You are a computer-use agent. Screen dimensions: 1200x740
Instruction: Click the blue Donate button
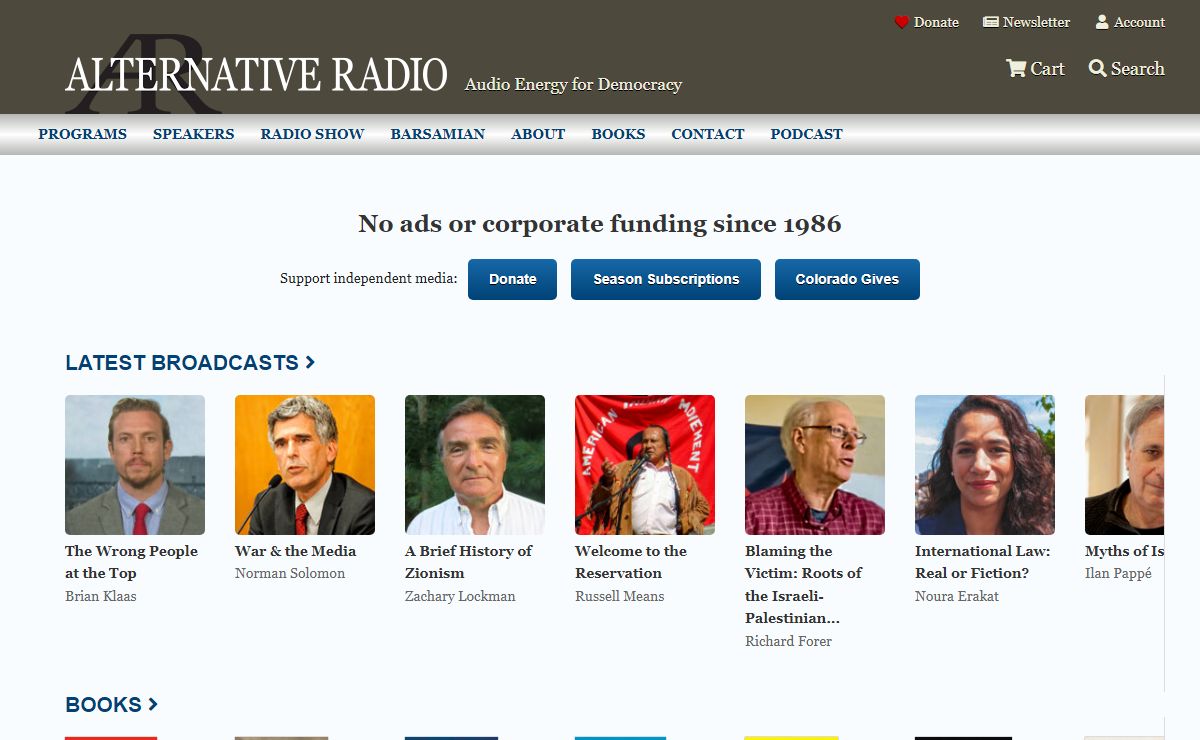(513, 280)
